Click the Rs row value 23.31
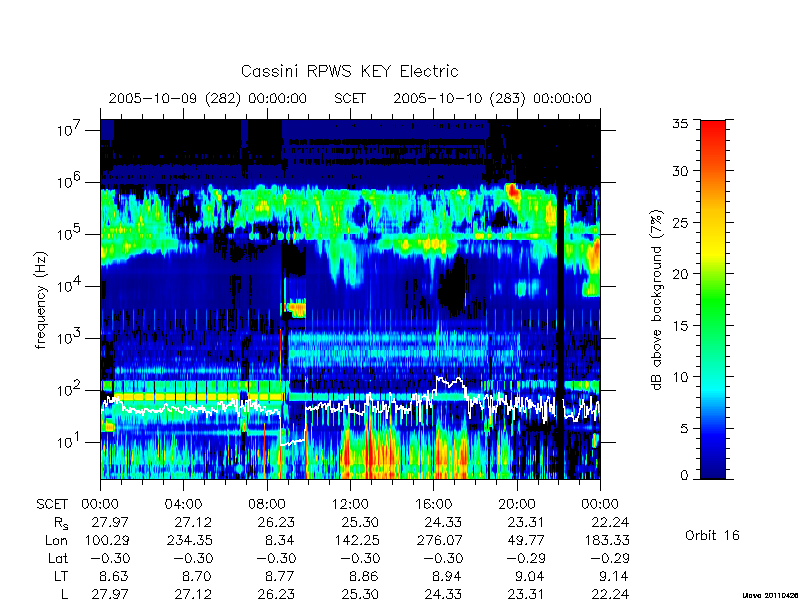The height and width of the screenshot is (600, 800). click(x=528, y=522)
